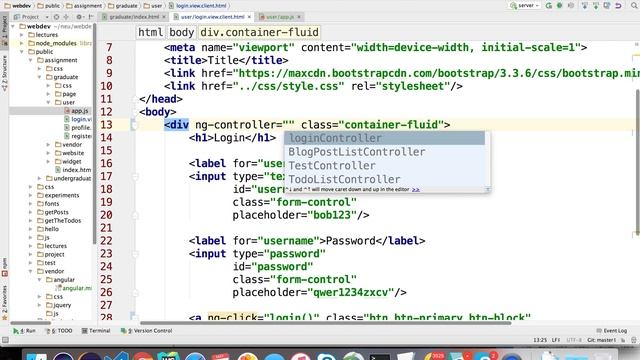
Task: Open the server run configuration dropdown
Action: (525, 6)
